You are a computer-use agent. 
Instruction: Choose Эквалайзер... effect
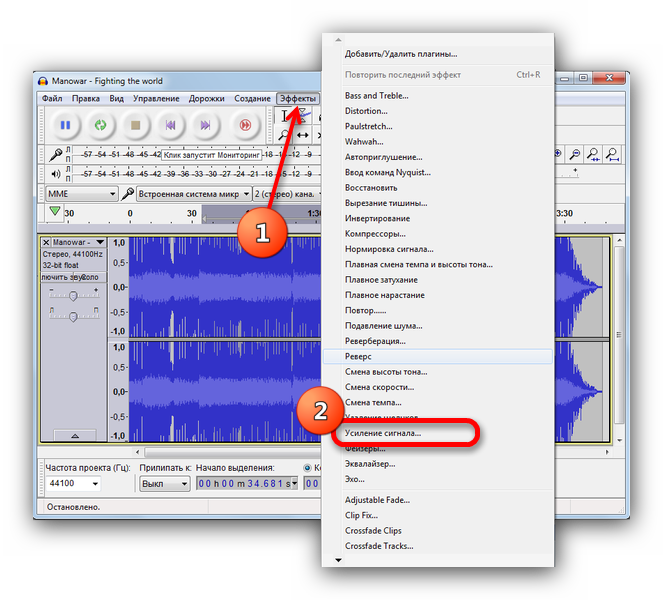pos(438,464)
